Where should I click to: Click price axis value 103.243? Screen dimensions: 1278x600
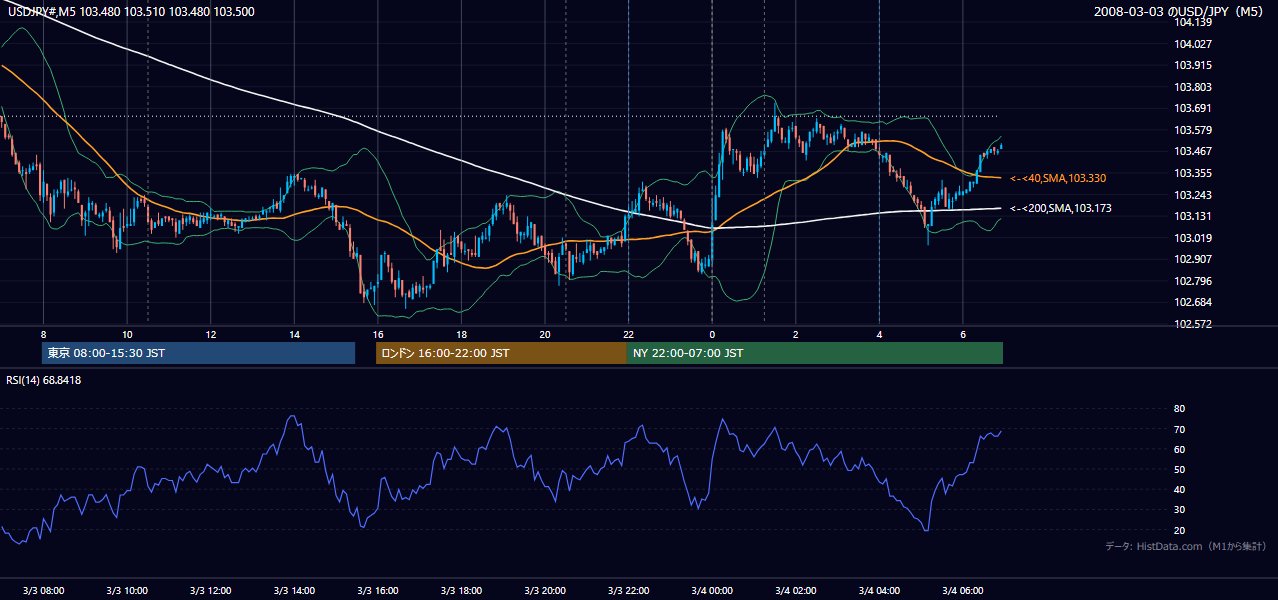point(1194,195)
